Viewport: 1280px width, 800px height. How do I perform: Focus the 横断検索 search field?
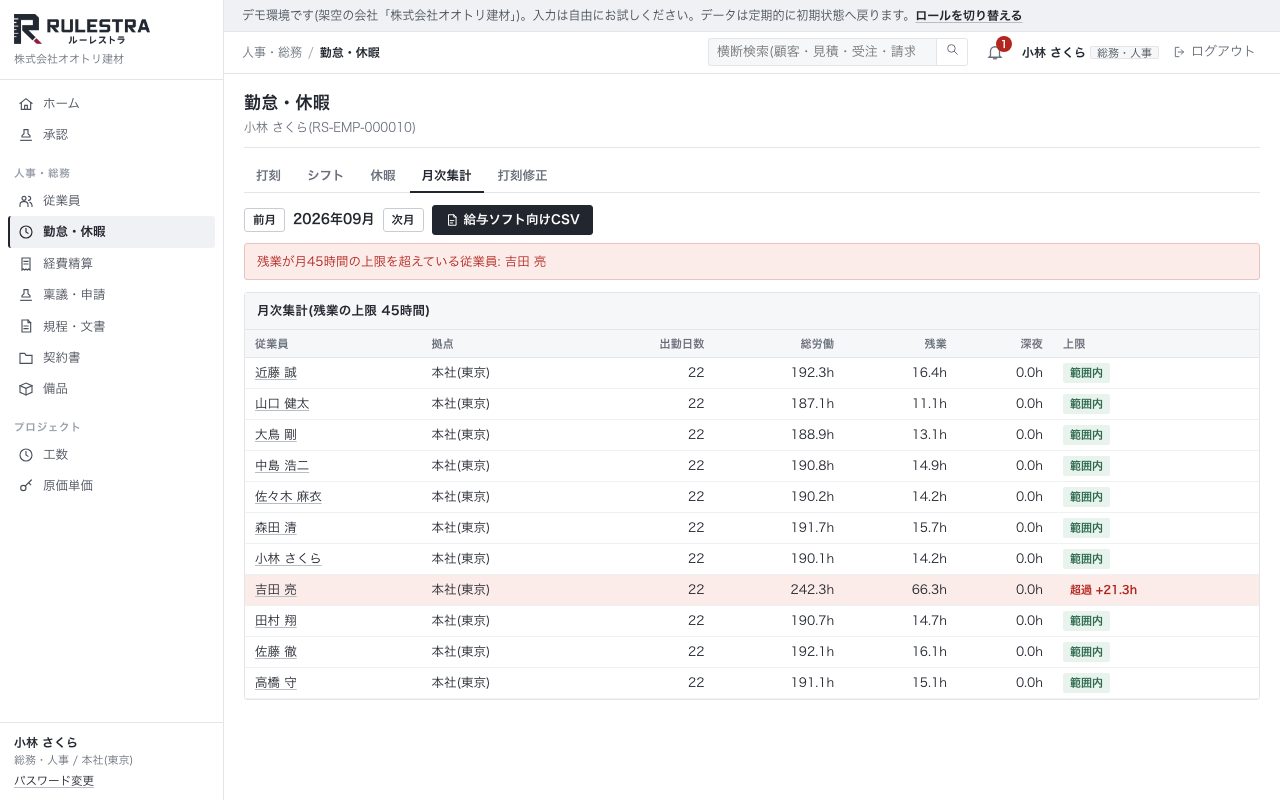tap(822, 52)
